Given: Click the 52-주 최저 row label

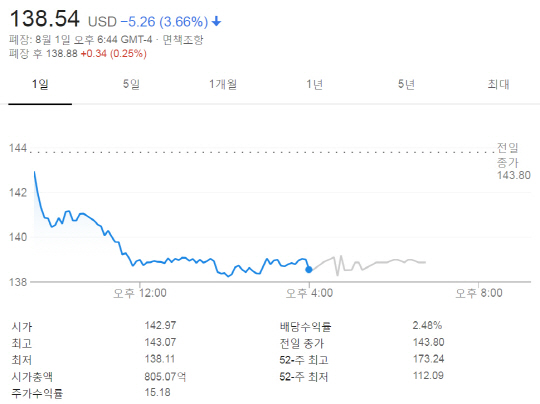Looking at the screenshot, I should pyautogui.click(x=304, y=376).
